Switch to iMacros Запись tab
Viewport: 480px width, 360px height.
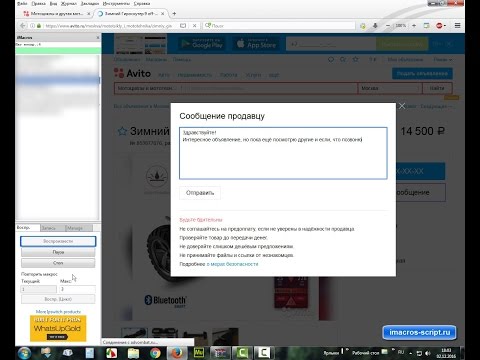pyautogui.click(x=52, y=228)
